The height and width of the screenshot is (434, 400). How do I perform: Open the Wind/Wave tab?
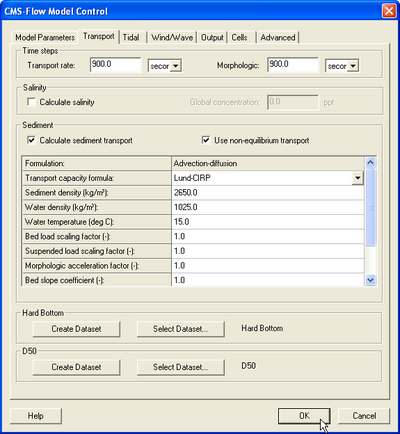pyautogui.click(x=172, y=38)
